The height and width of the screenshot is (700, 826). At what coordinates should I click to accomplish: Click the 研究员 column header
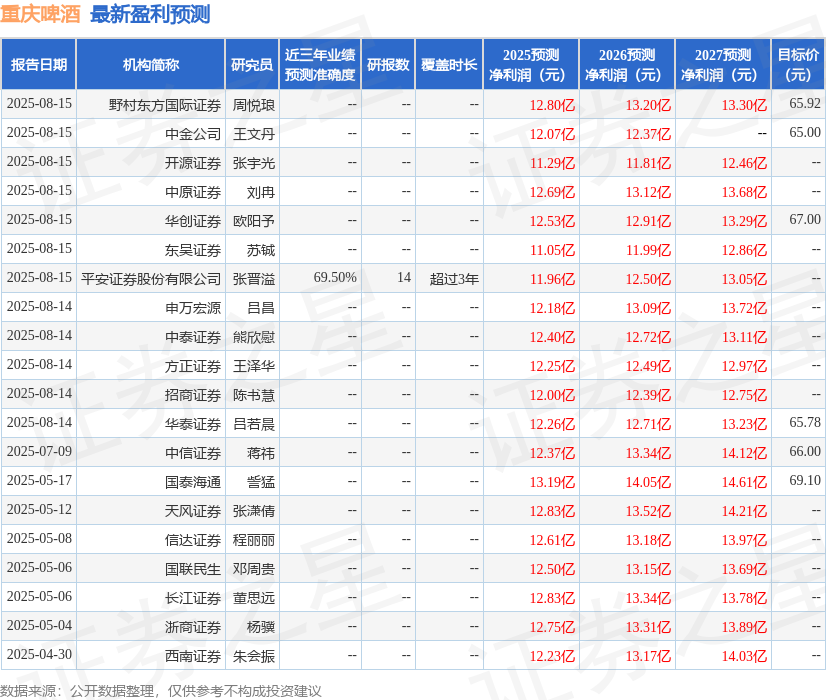point(252,64)
